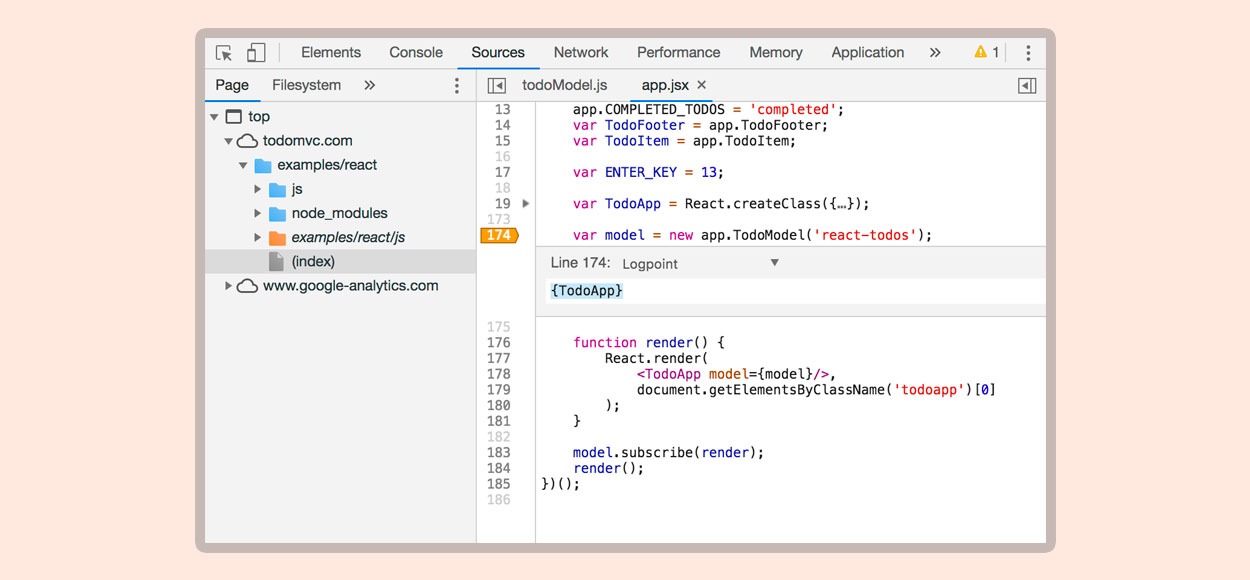
Task: Collapse the top frame tree arrow
Action: coord(214,117)
